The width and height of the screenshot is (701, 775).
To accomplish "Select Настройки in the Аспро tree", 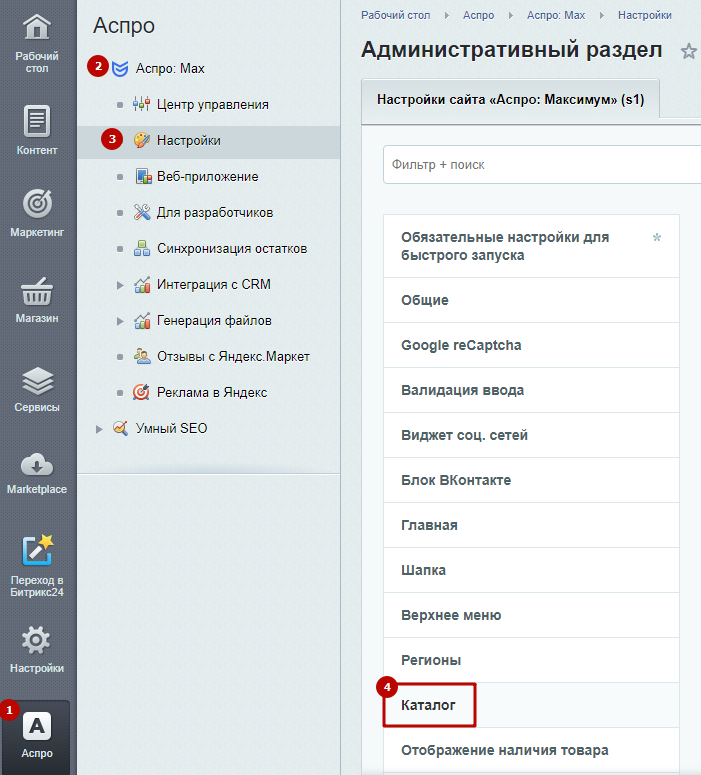I will click(x=189, y=141).
